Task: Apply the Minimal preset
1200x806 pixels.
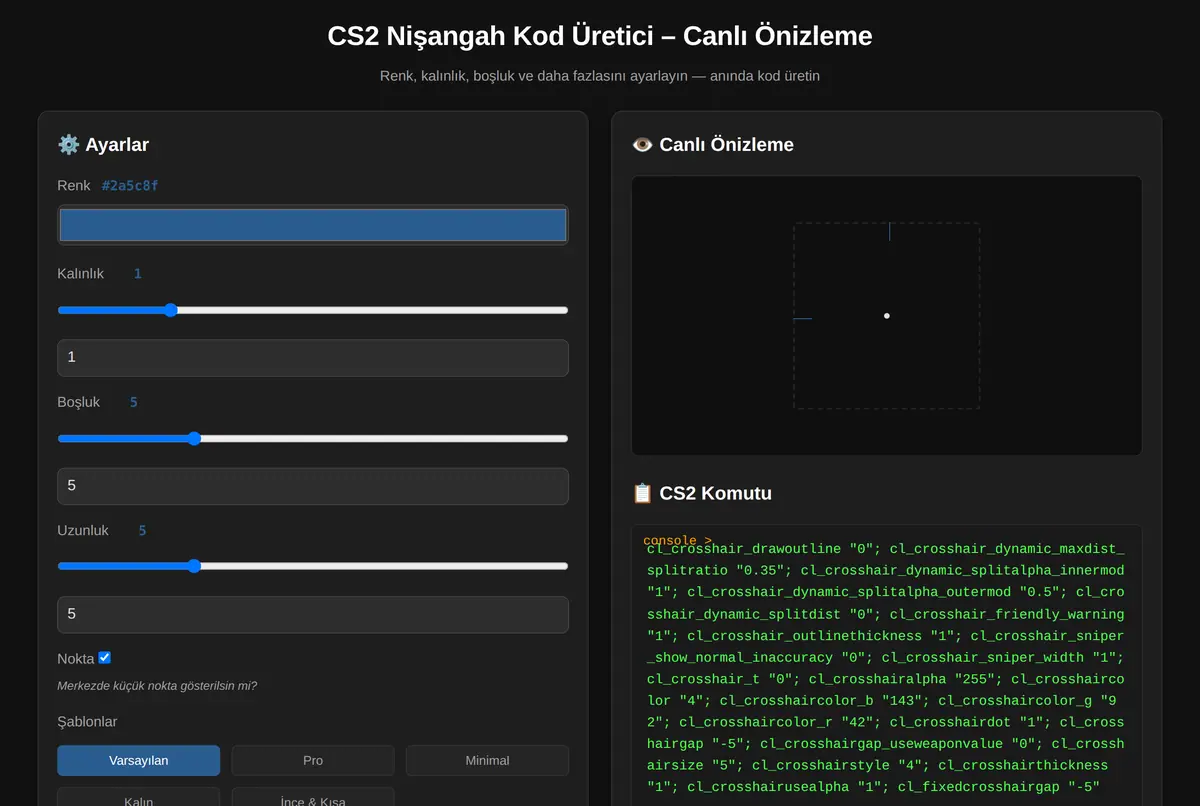Action: coord(487,760)
